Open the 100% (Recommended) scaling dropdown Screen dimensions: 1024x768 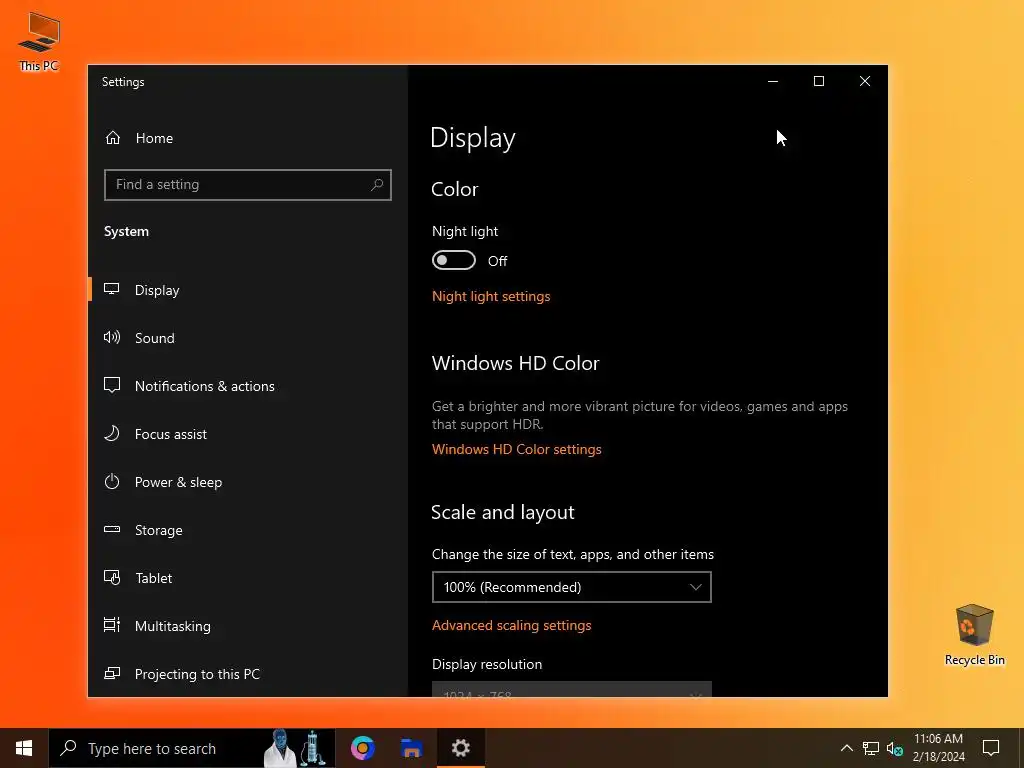pyautogui.click(x=571, y=587)
